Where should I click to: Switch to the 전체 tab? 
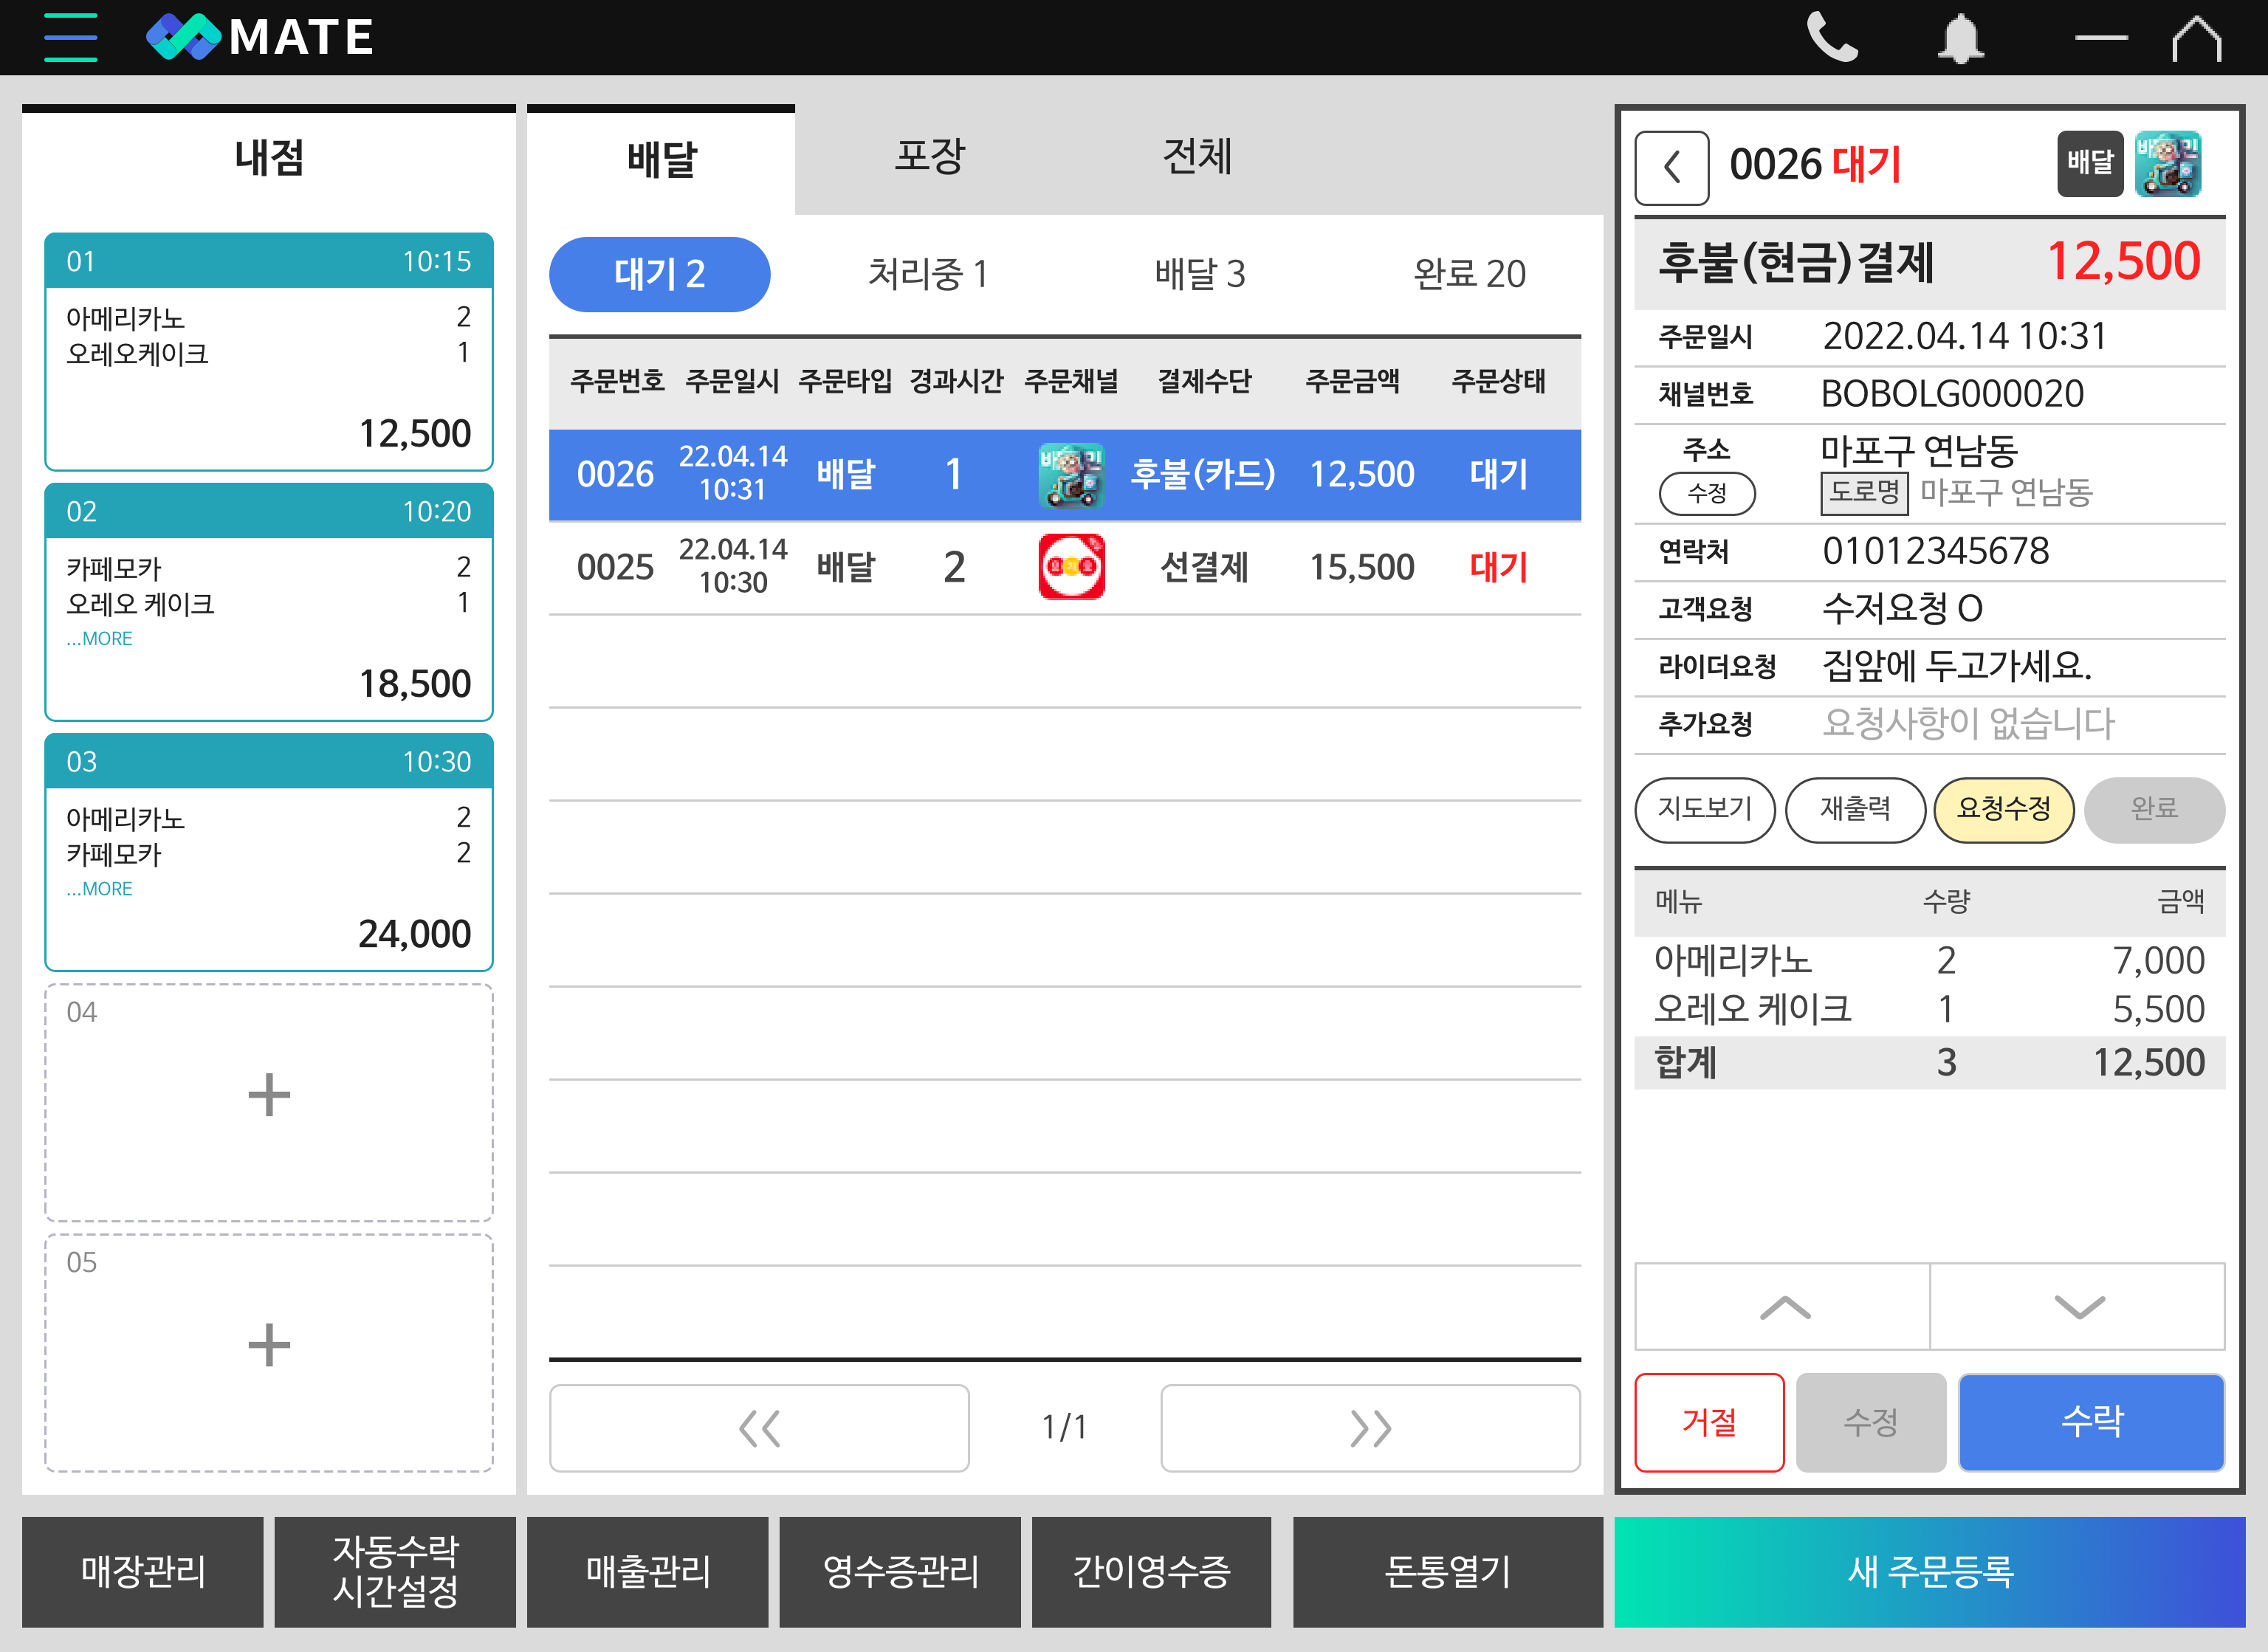(x=1196, y=157)
